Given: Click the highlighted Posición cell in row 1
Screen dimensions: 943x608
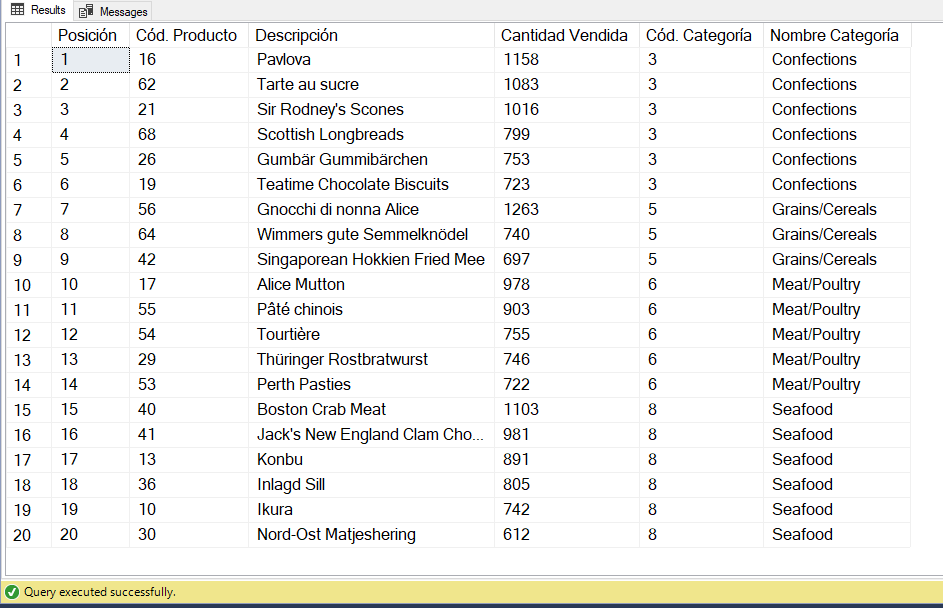Looking at the screenshot, I should [91, 60].
